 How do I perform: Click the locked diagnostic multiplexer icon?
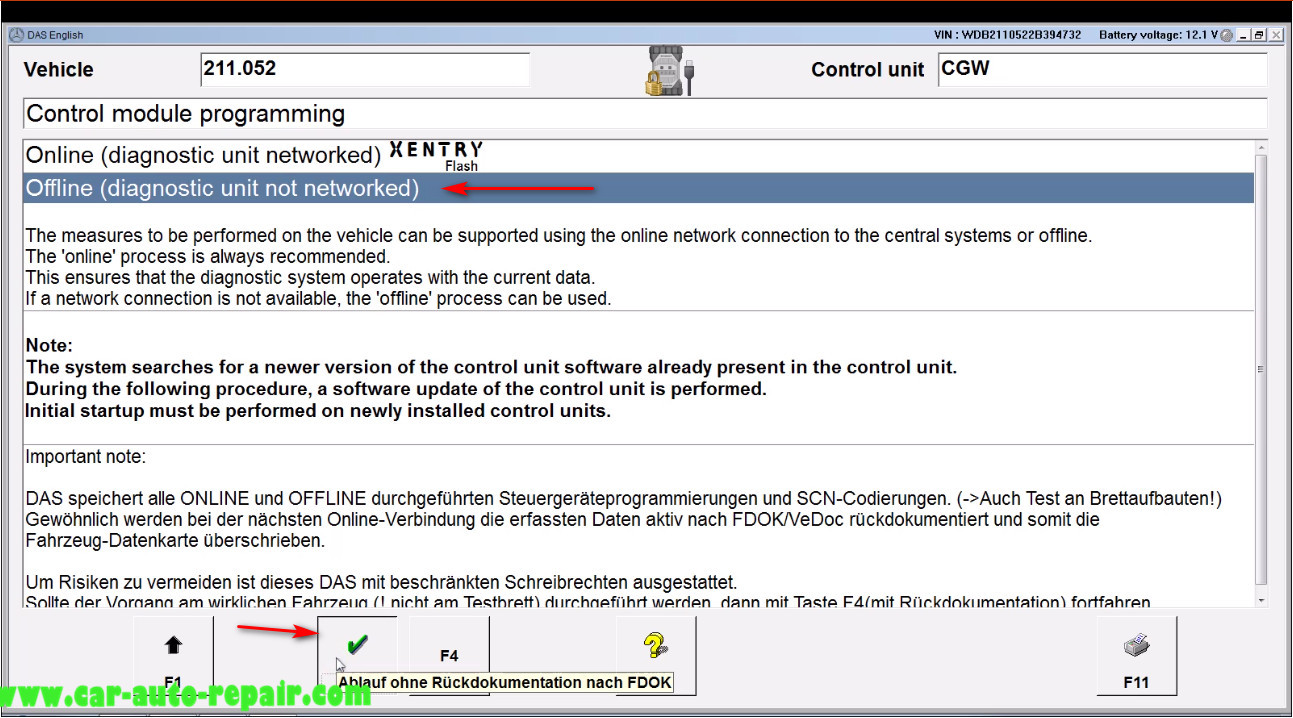(x=670, y=70)
